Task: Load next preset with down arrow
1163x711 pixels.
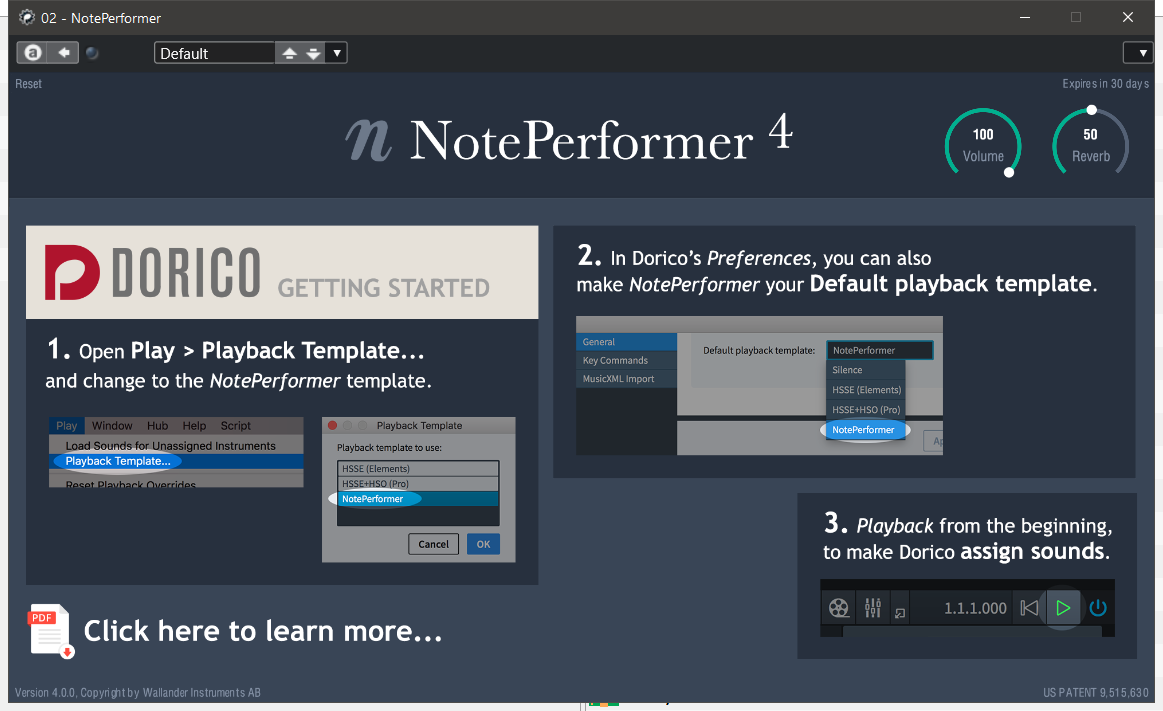Action: tap(314, 53)
